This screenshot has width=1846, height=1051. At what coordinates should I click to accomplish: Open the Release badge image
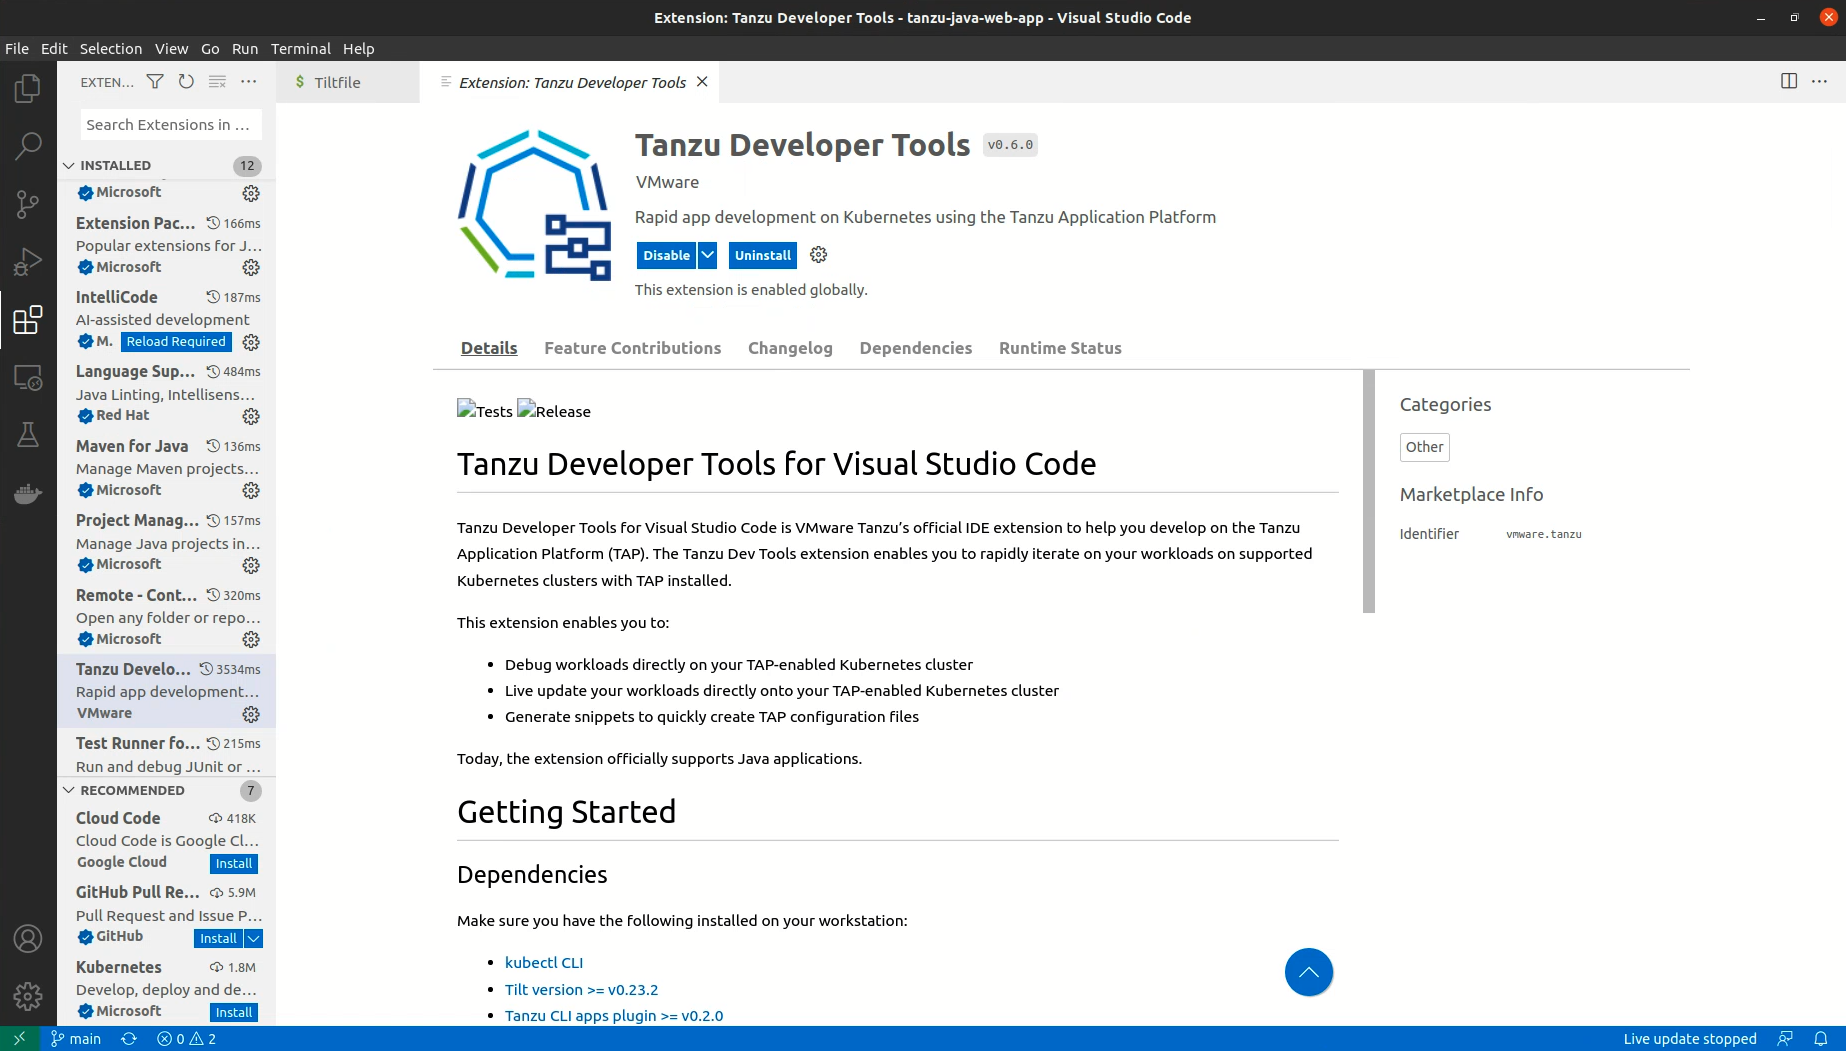pos(554,410)
